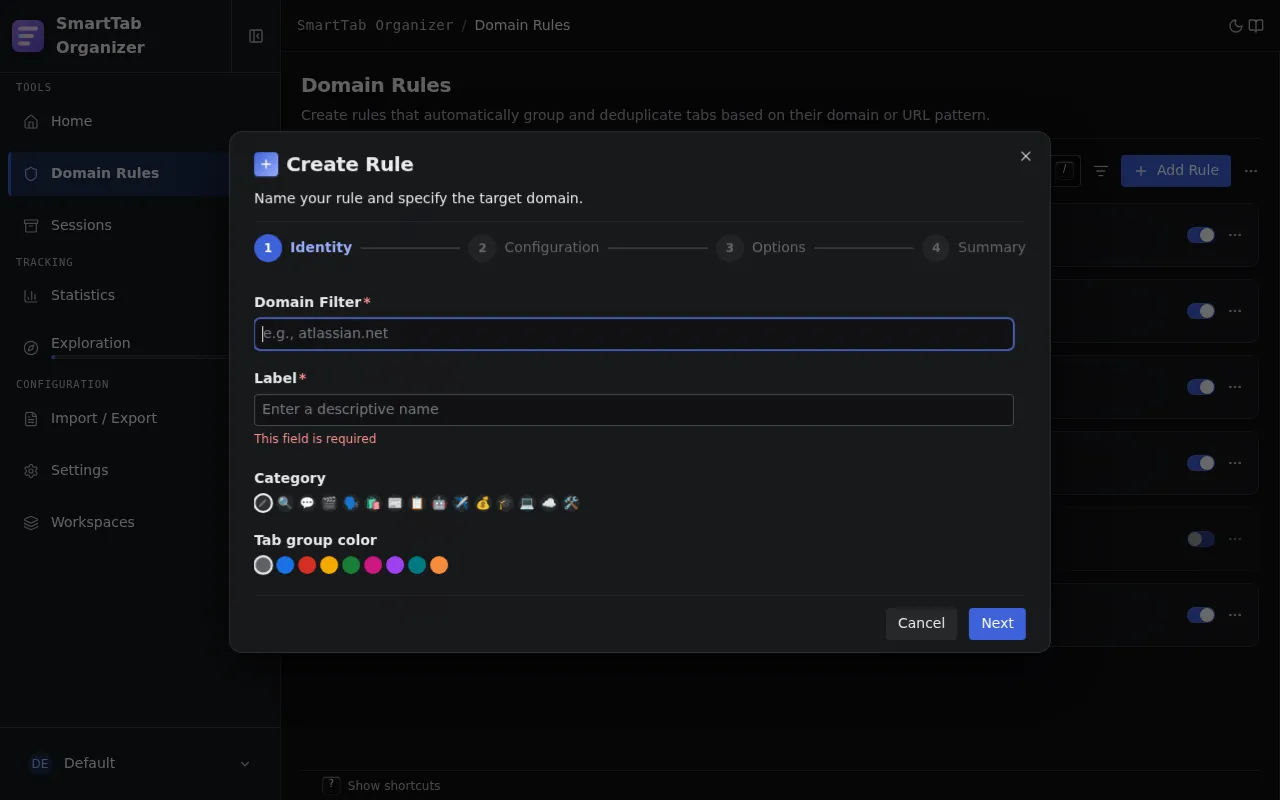
Task: Open the documentation book icon
Action: tap(1256, 26)
